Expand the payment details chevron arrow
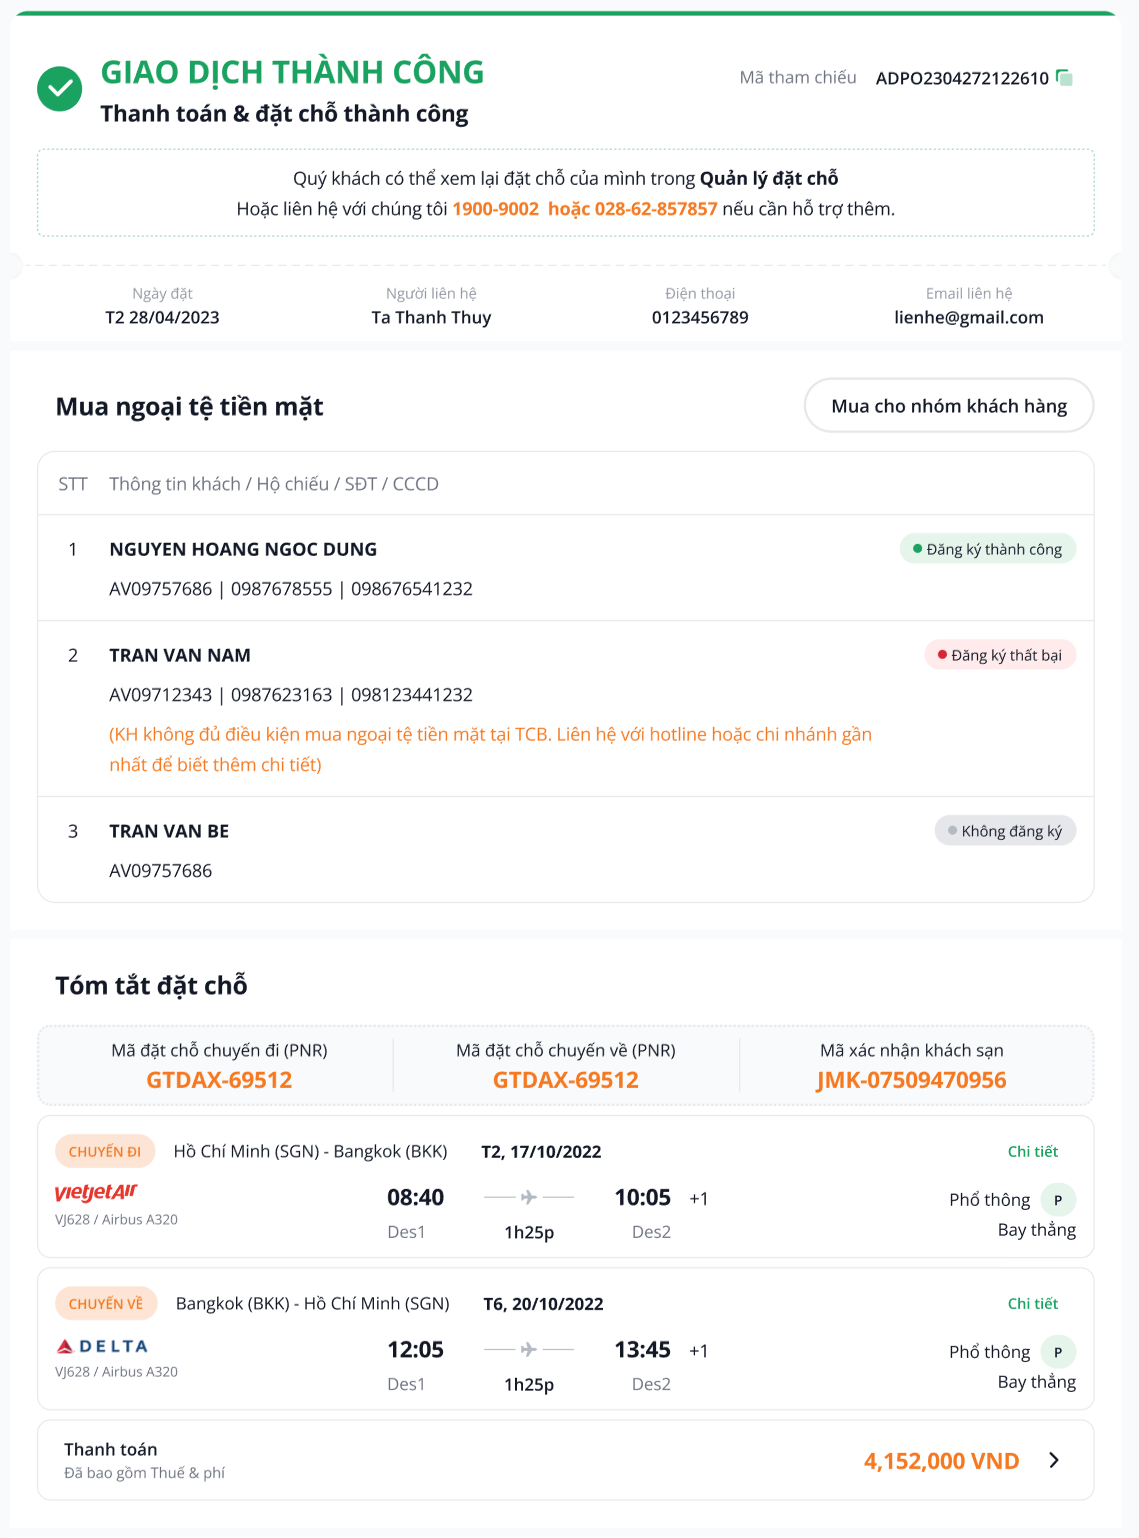 (1054, 1460)
